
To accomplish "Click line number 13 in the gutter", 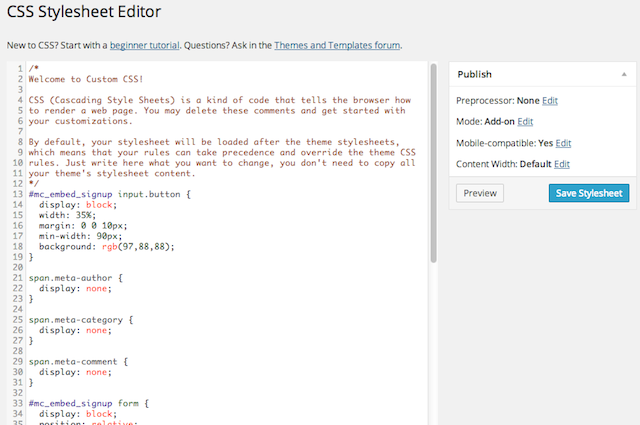I will [x=15, y=194].
